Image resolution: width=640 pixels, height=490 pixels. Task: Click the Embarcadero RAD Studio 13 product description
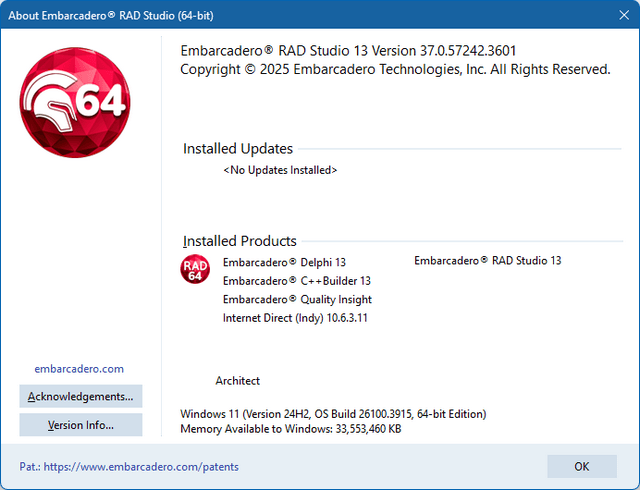tap(487, 260)
